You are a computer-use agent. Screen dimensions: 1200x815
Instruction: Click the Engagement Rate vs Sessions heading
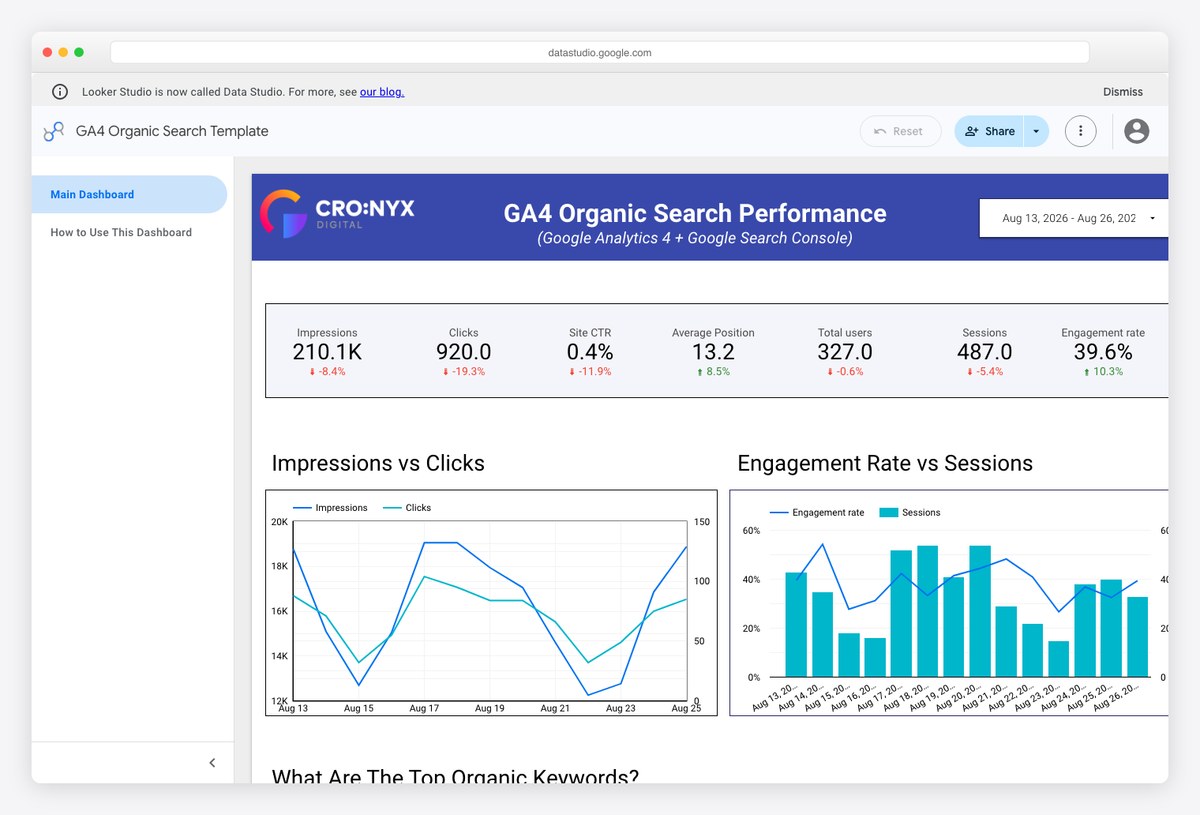[x=885, y=463]
